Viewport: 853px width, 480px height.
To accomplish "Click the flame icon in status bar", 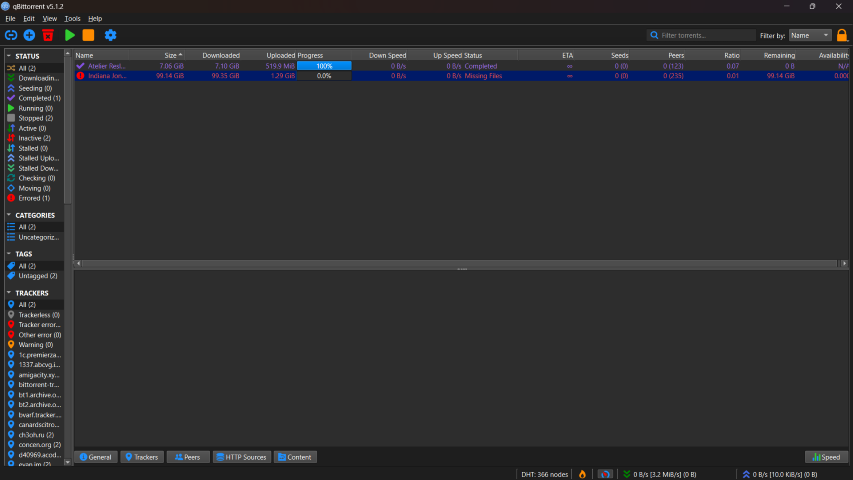I will (582, 474).
